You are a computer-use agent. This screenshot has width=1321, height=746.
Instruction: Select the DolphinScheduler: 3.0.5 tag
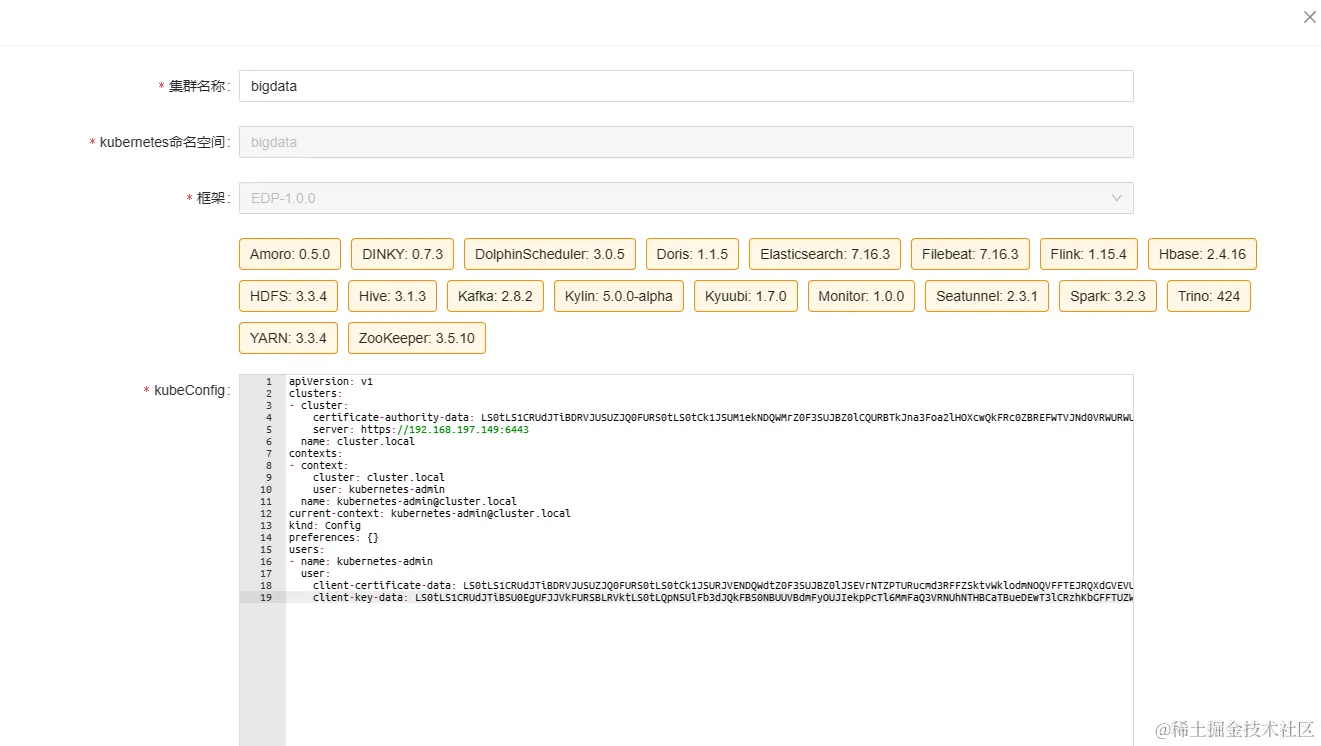[x=550, y=254]
